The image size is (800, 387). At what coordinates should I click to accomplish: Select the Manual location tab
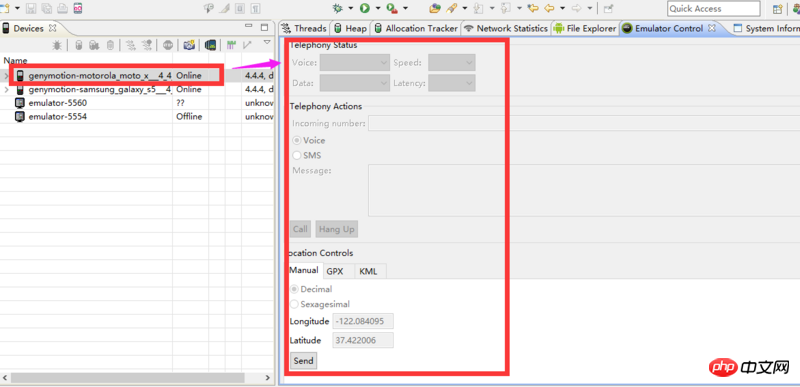(x=304, y=270)
